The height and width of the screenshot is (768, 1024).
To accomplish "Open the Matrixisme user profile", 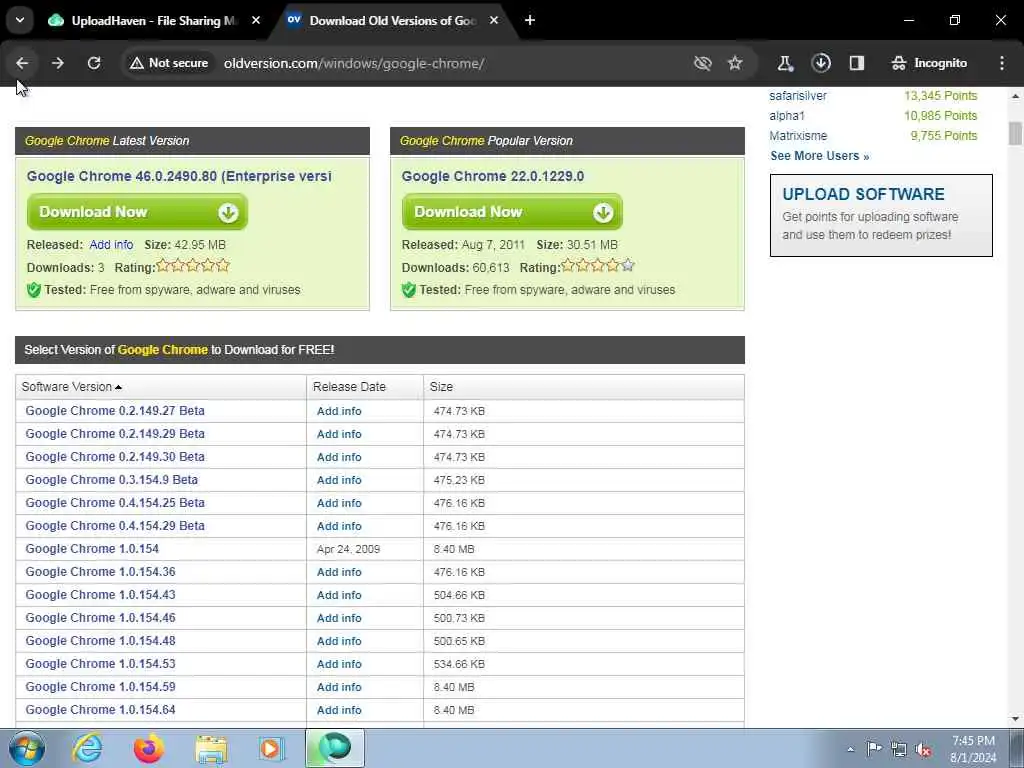I will coord(798,136).
